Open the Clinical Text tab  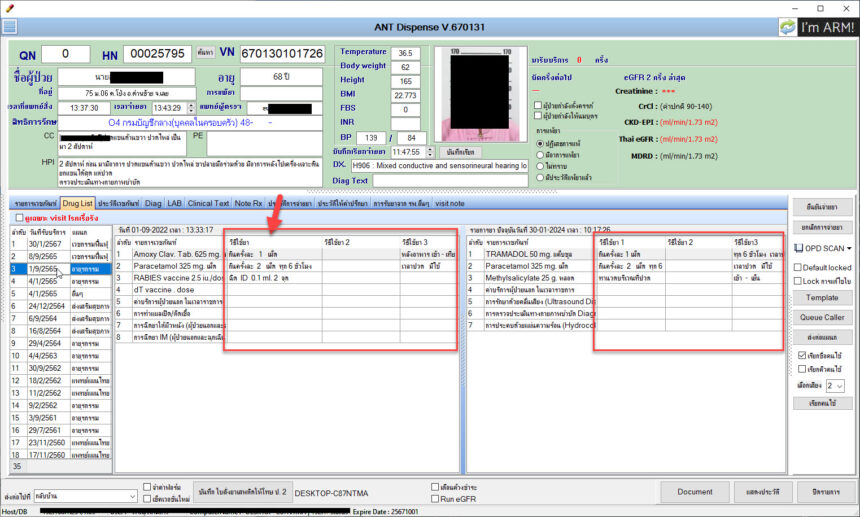208,202
